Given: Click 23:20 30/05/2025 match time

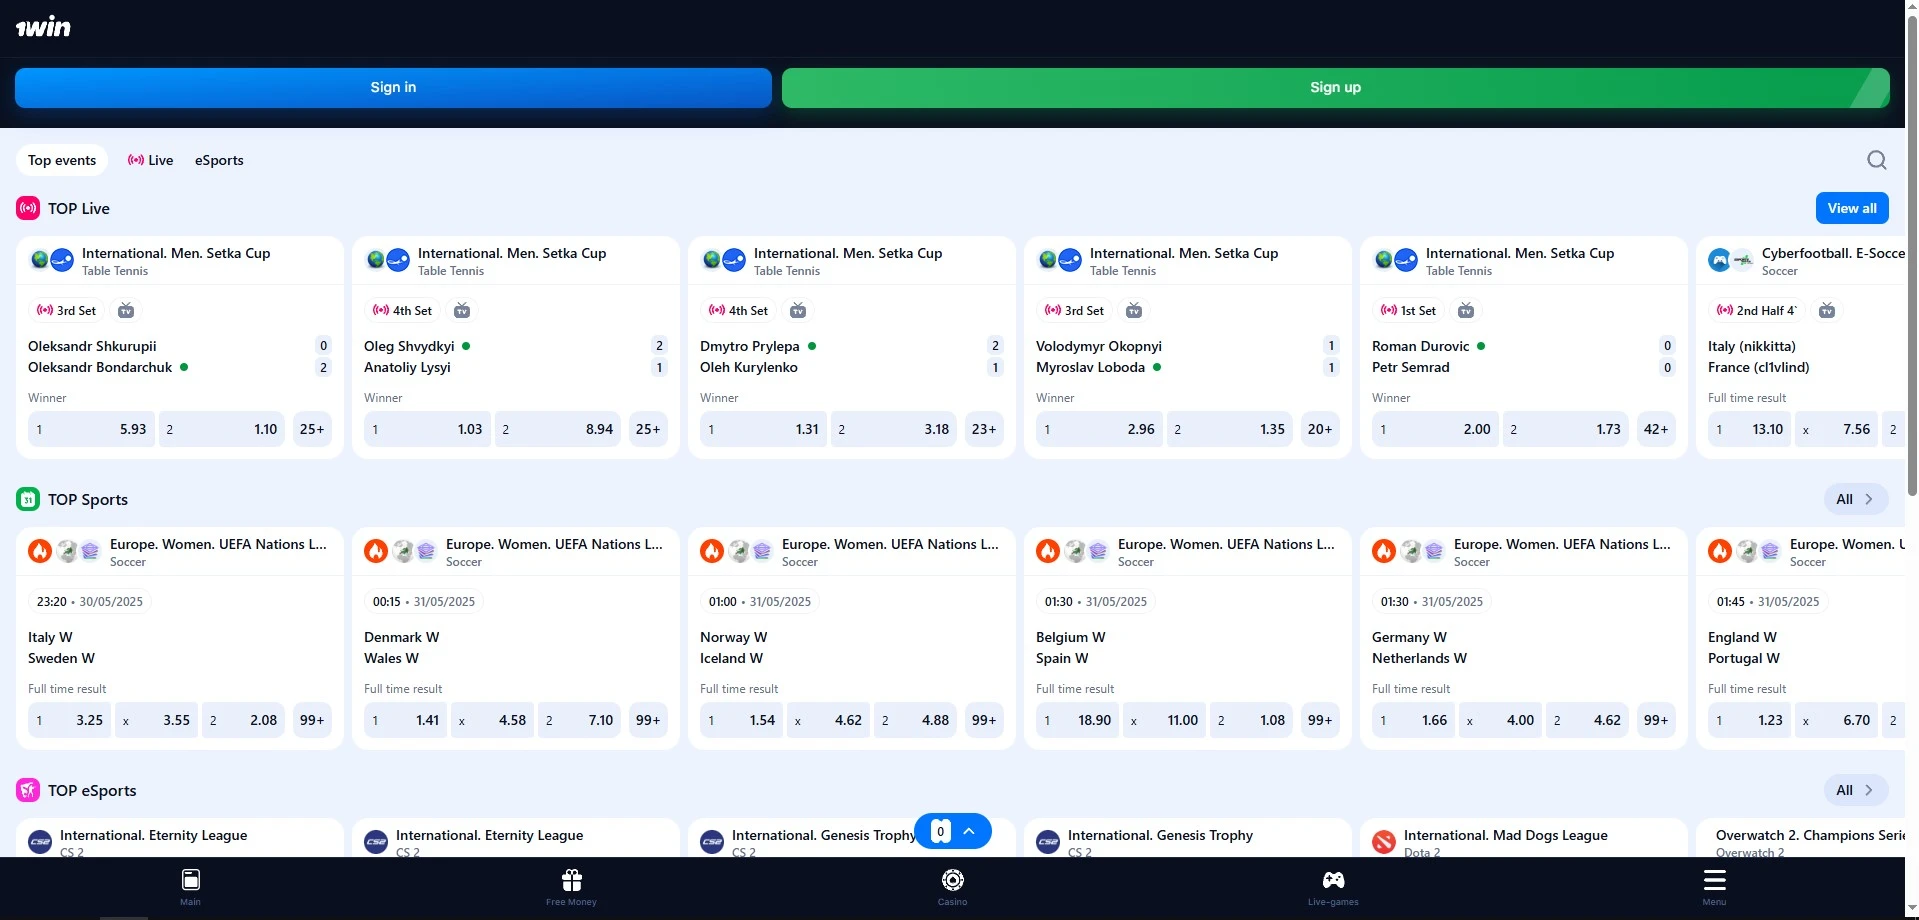Looking at the screenshot, I should (x=90, y=602).
